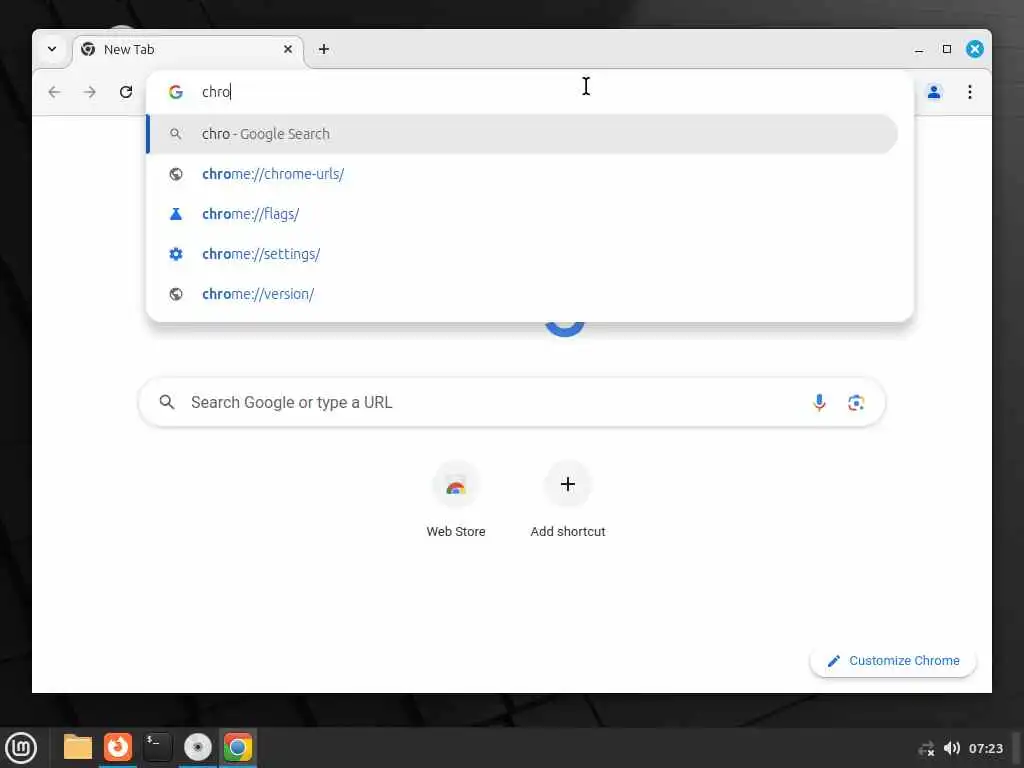The width and height of the screenshot is (1024, 768).
Task: Click the 'Search Google or type a URL' box
Action: pyautogui.click(x=512, y=402)
